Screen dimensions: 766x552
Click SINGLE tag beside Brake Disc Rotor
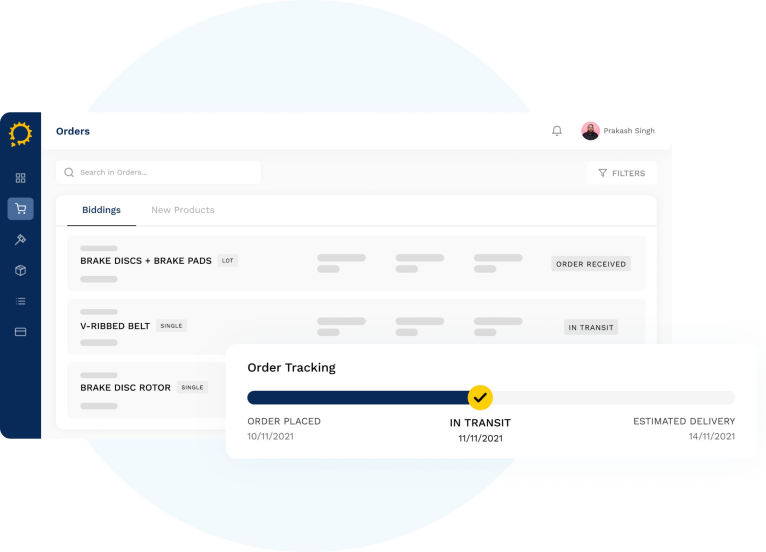click(x=192, y=387)
